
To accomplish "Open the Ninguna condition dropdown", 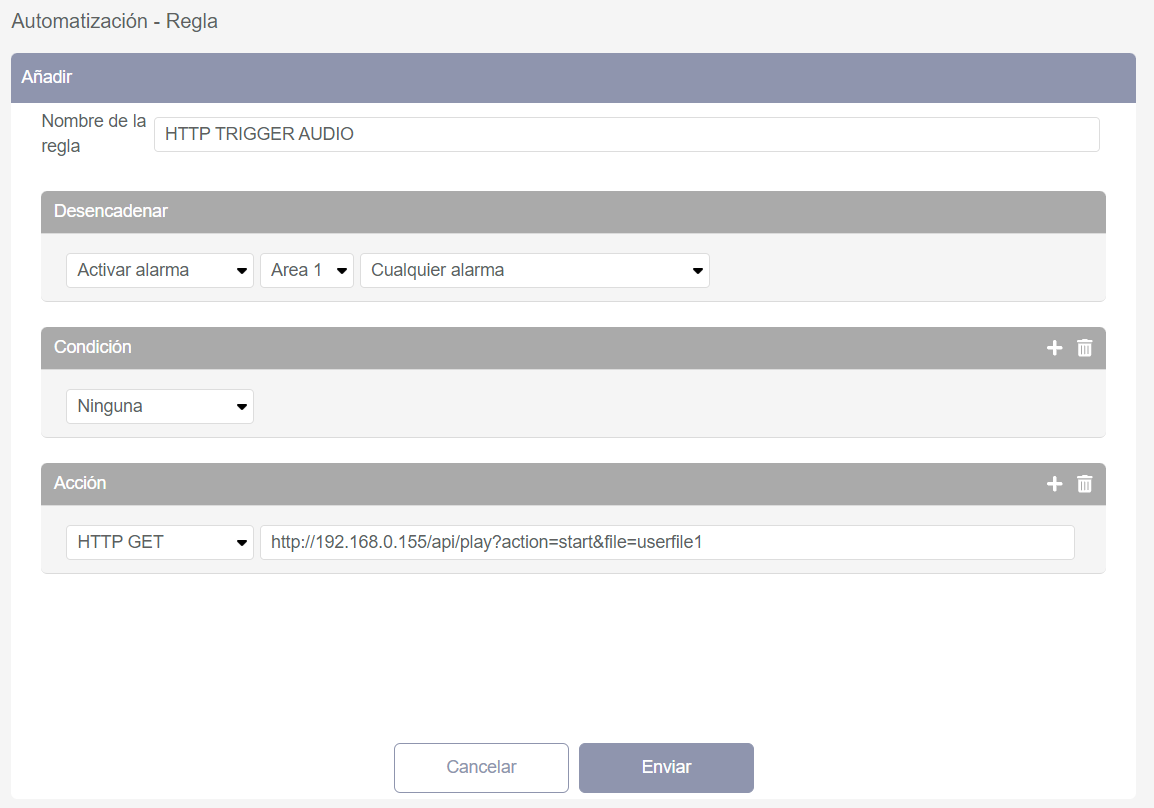I will click(x=160, y=406).
